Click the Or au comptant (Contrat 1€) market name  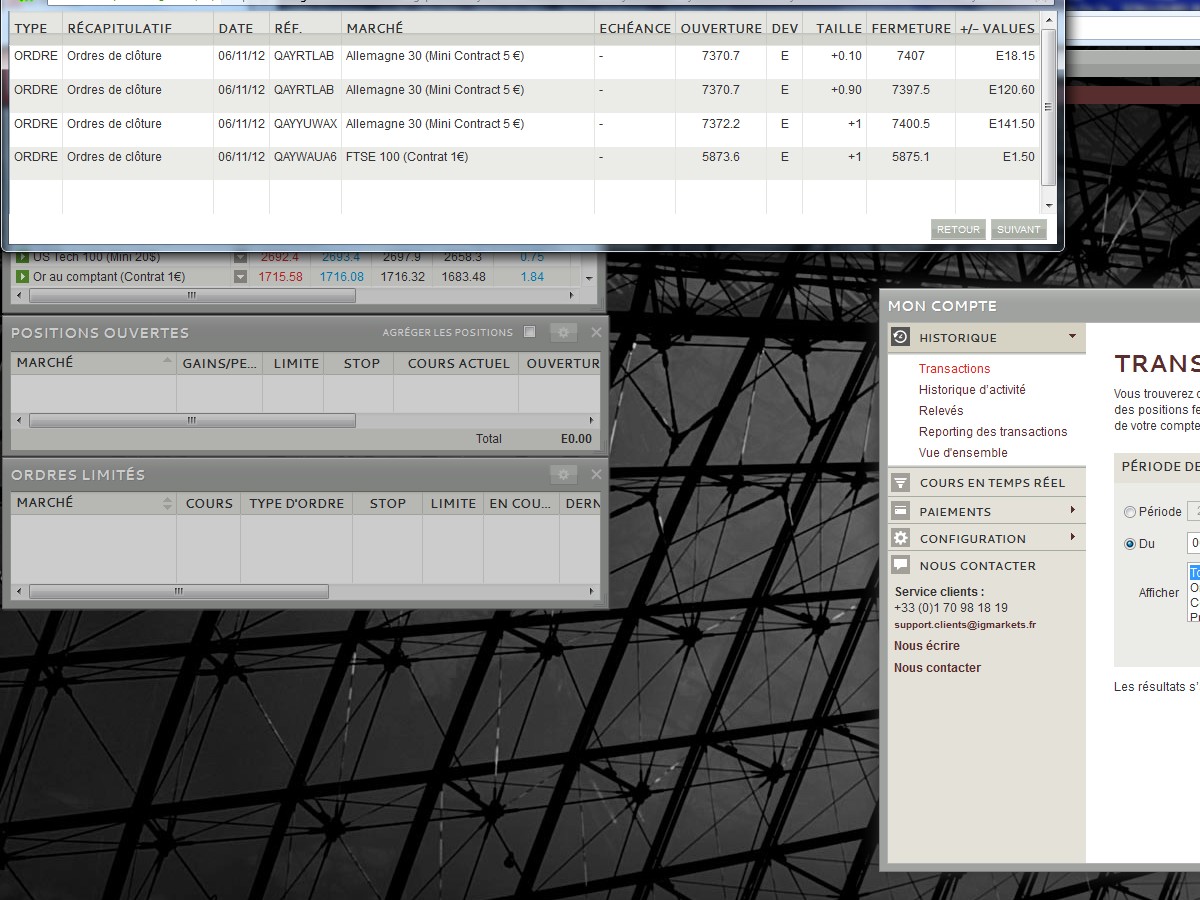pyautogui.click(x=109, y=277)
